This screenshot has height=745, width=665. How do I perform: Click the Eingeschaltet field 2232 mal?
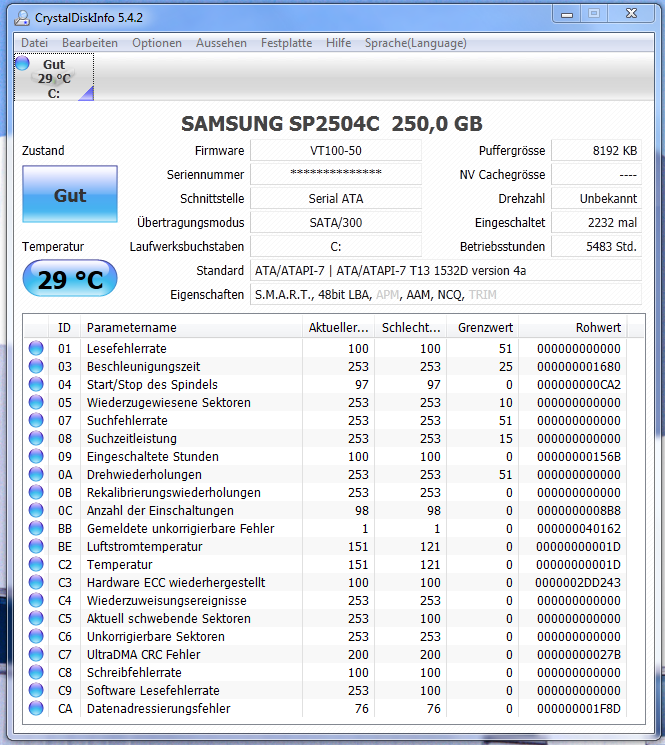pyautogui.click(x=596, y=222)
